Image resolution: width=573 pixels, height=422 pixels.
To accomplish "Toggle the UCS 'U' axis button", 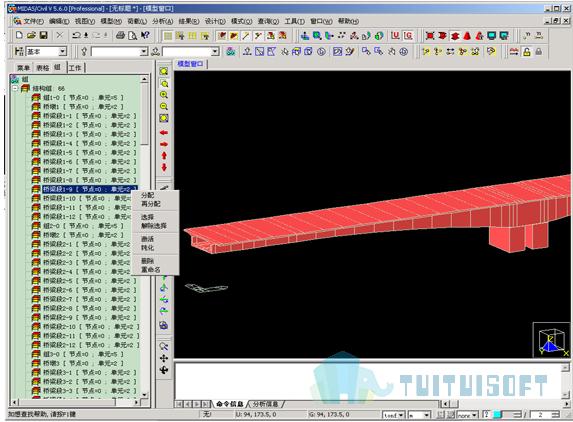I will 395,35.
